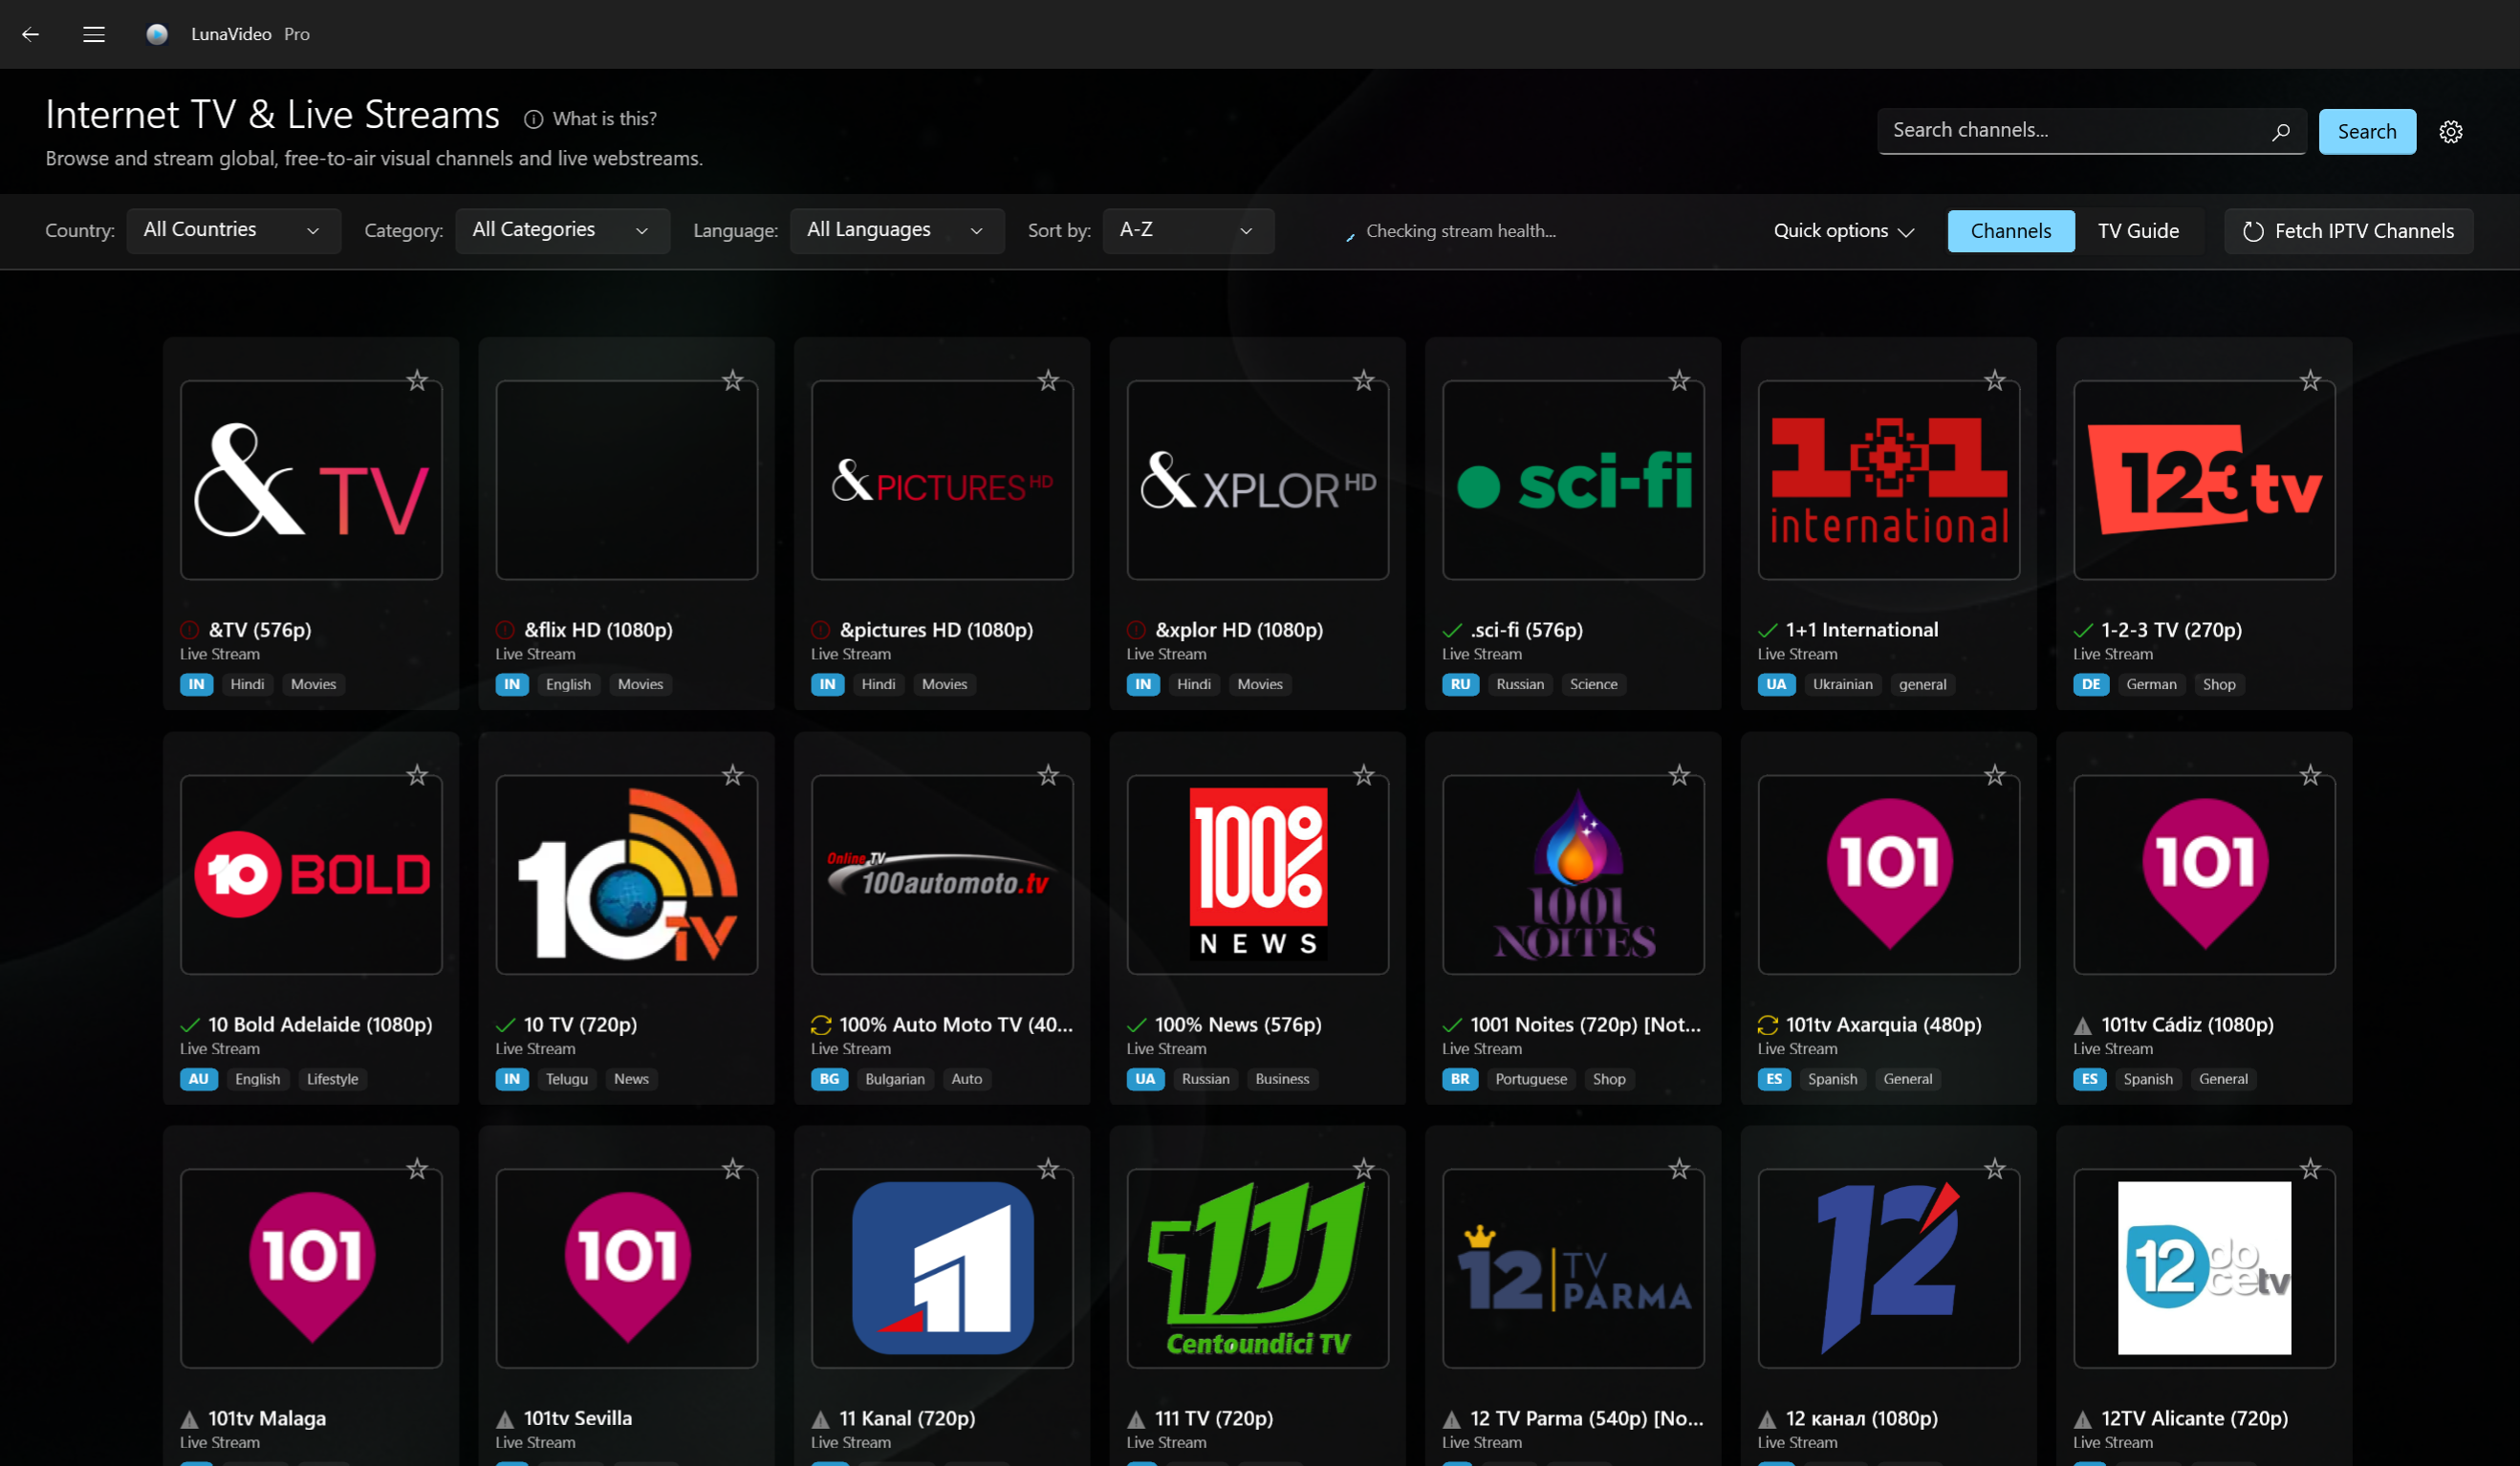Click the Bulgarian tag under 100% Auto Moto
This screenshot has height=1466, width=2520.
895,1079
